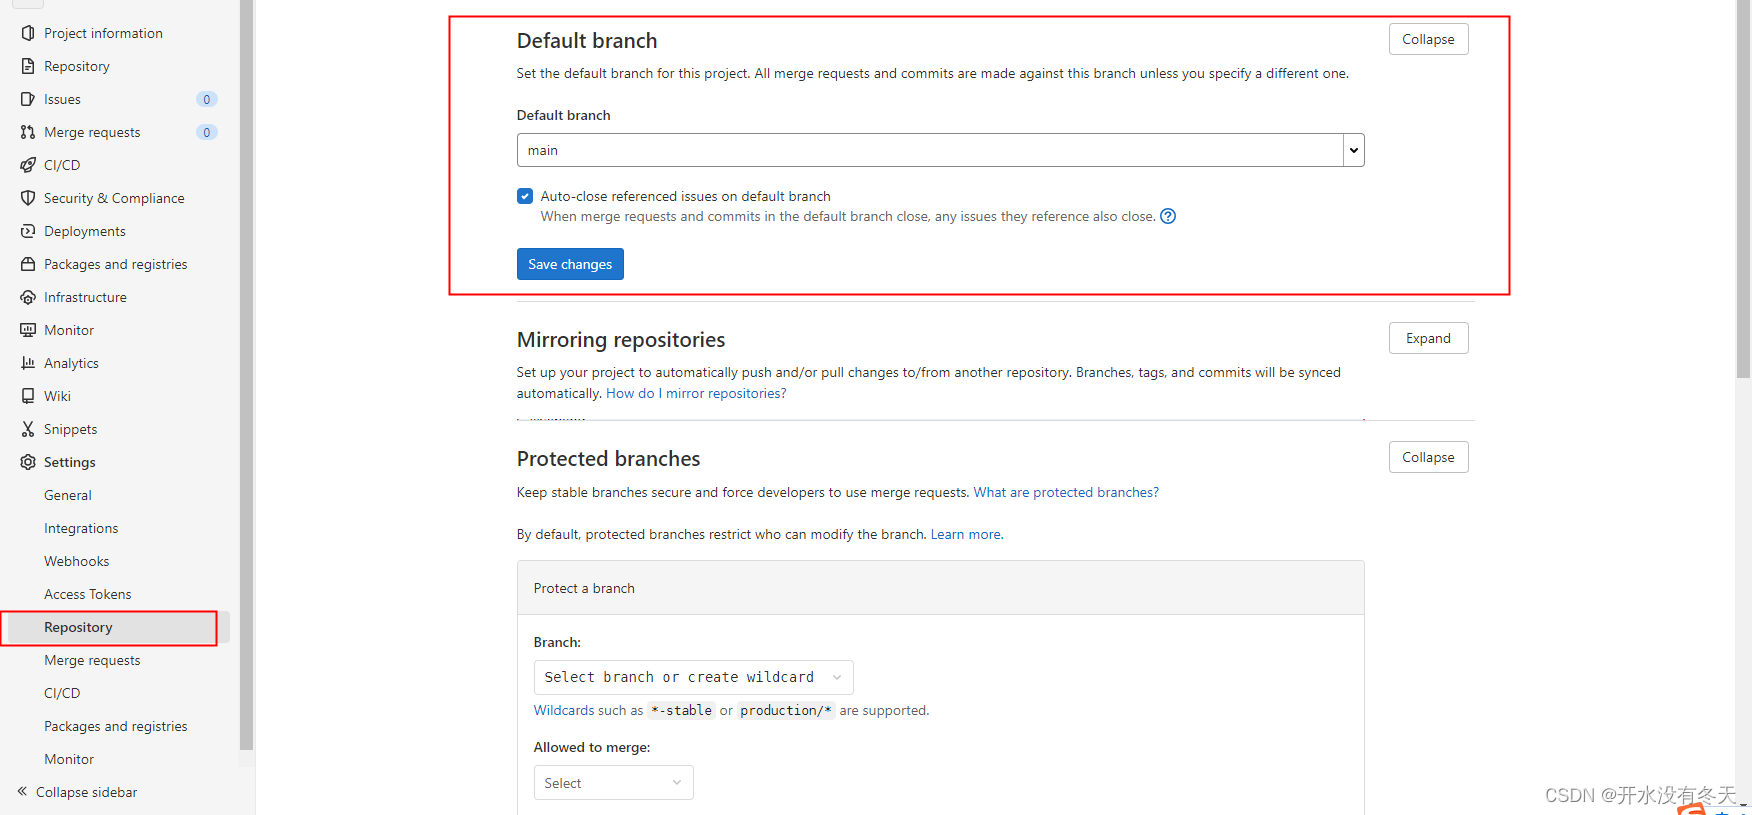The width and height of the screenshot is (1752, 815).
Task: Open What are protected branches link
Action: [x=1066, y=492]
